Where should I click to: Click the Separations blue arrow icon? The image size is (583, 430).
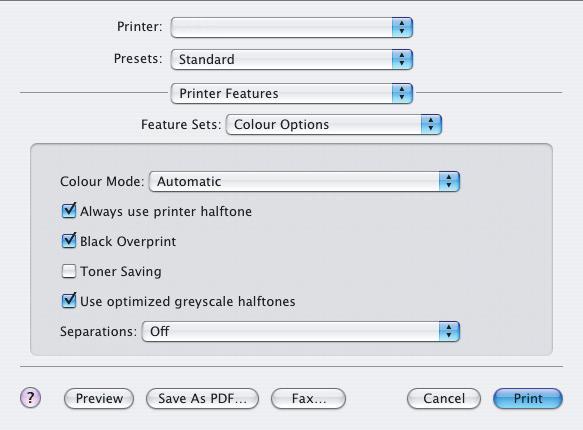pyautogui.click(x=449, y=331)
